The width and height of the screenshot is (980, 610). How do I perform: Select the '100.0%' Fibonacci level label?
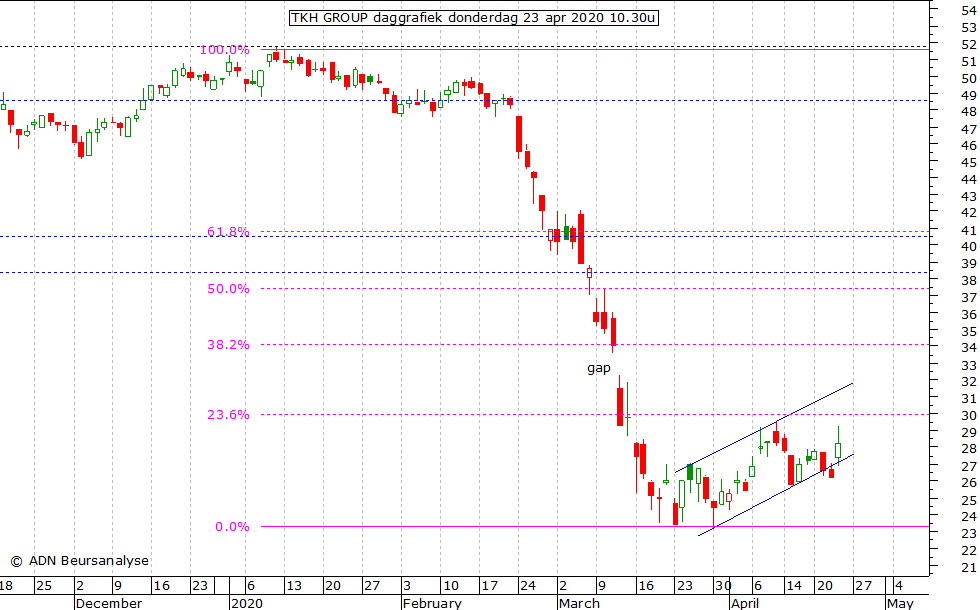click(224, 49)
